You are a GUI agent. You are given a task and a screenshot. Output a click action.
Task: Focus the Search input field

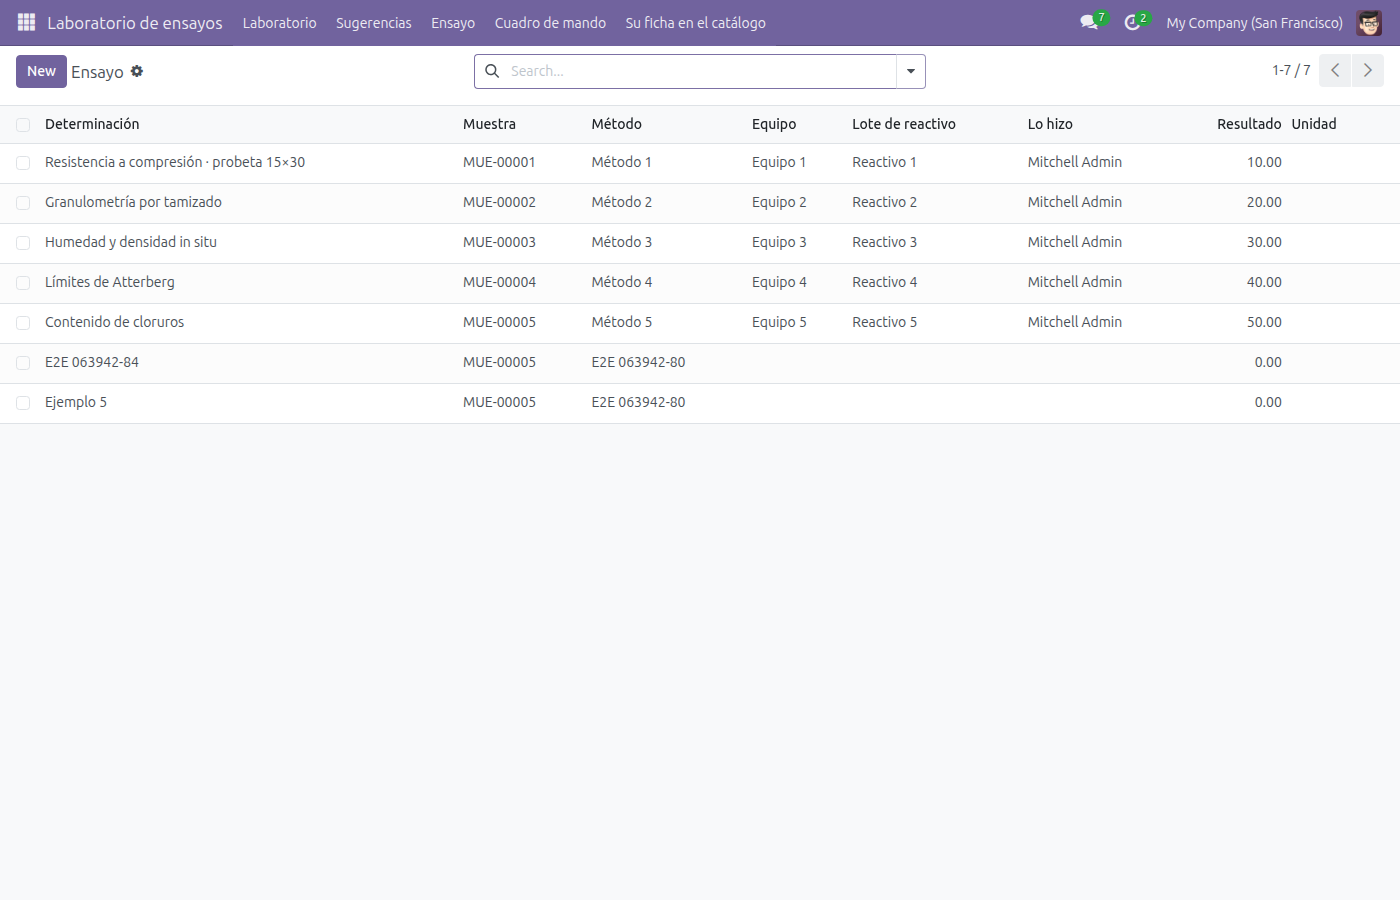coord(699,71)
